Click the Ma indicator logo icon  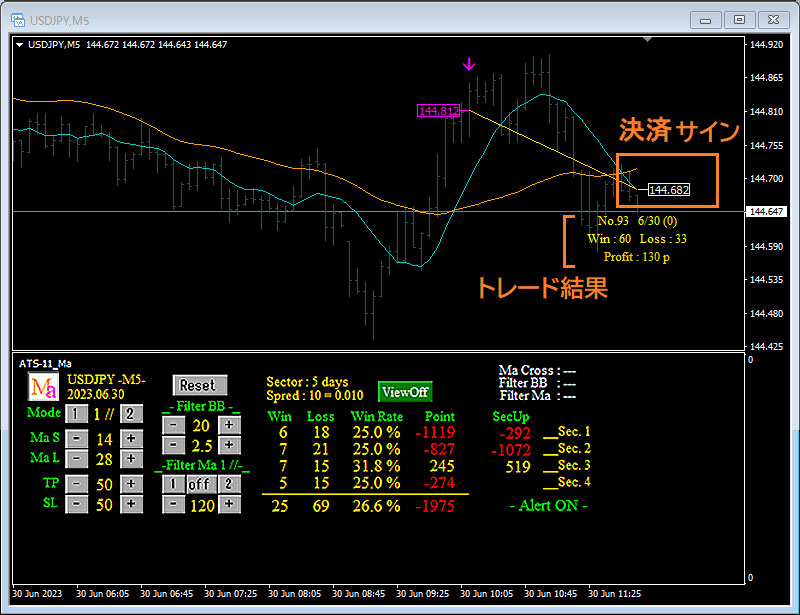[x=43, y=387]
